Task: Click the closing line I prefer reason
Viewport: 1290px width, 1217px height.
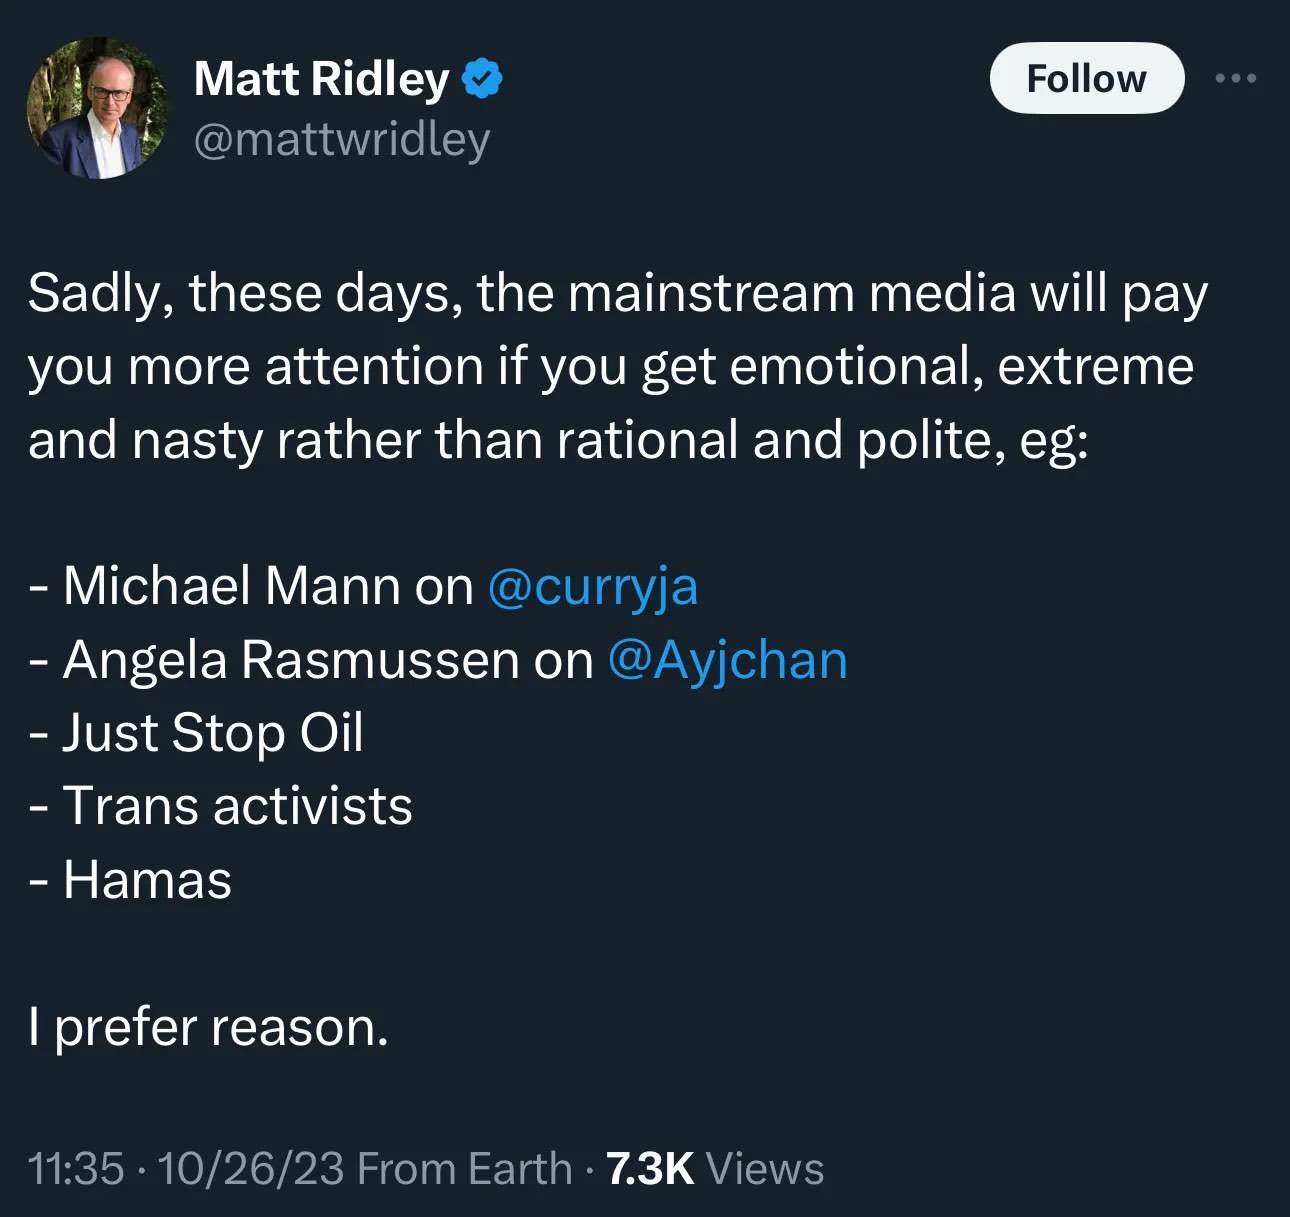Action: tap(208, 1027)
